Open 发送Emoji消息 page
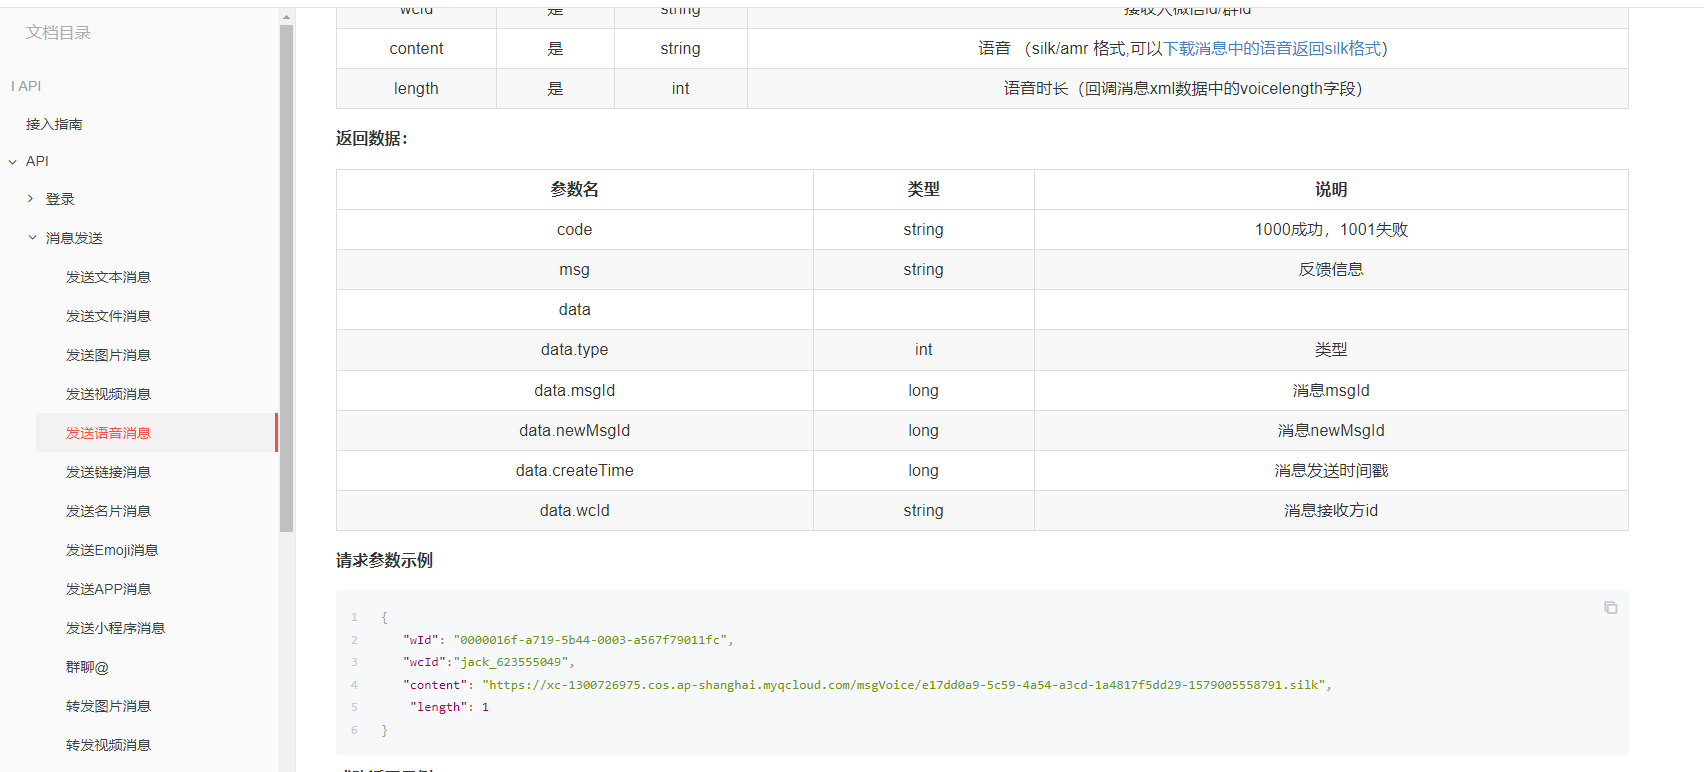1704x772 pixels. click(112, 550)
